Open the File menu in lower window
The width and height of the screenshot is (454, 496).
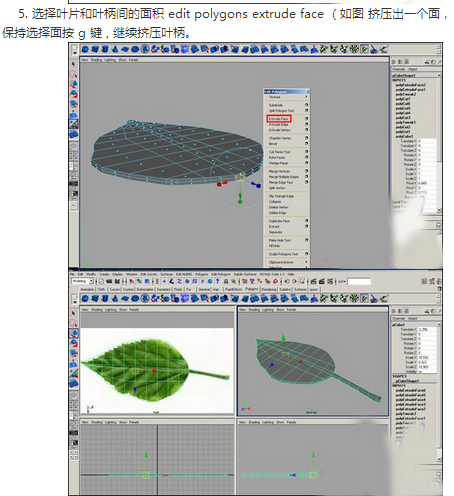tap(72, 274)
